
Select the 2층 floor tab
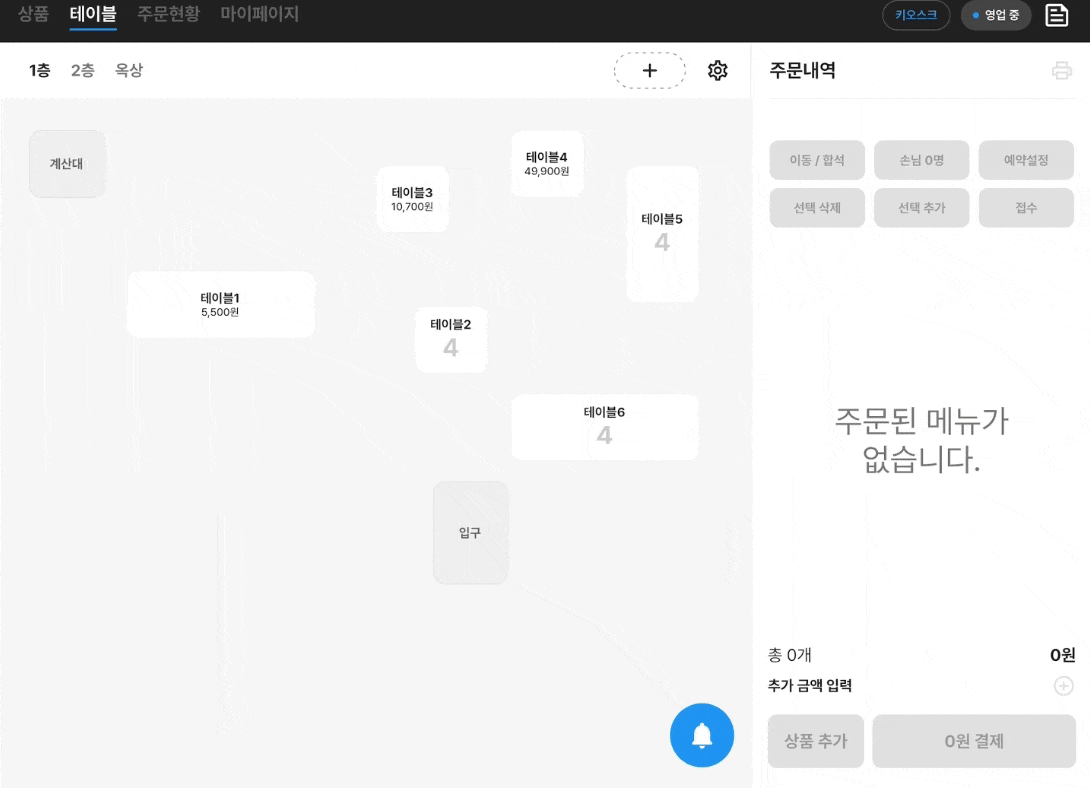[83, 71]
